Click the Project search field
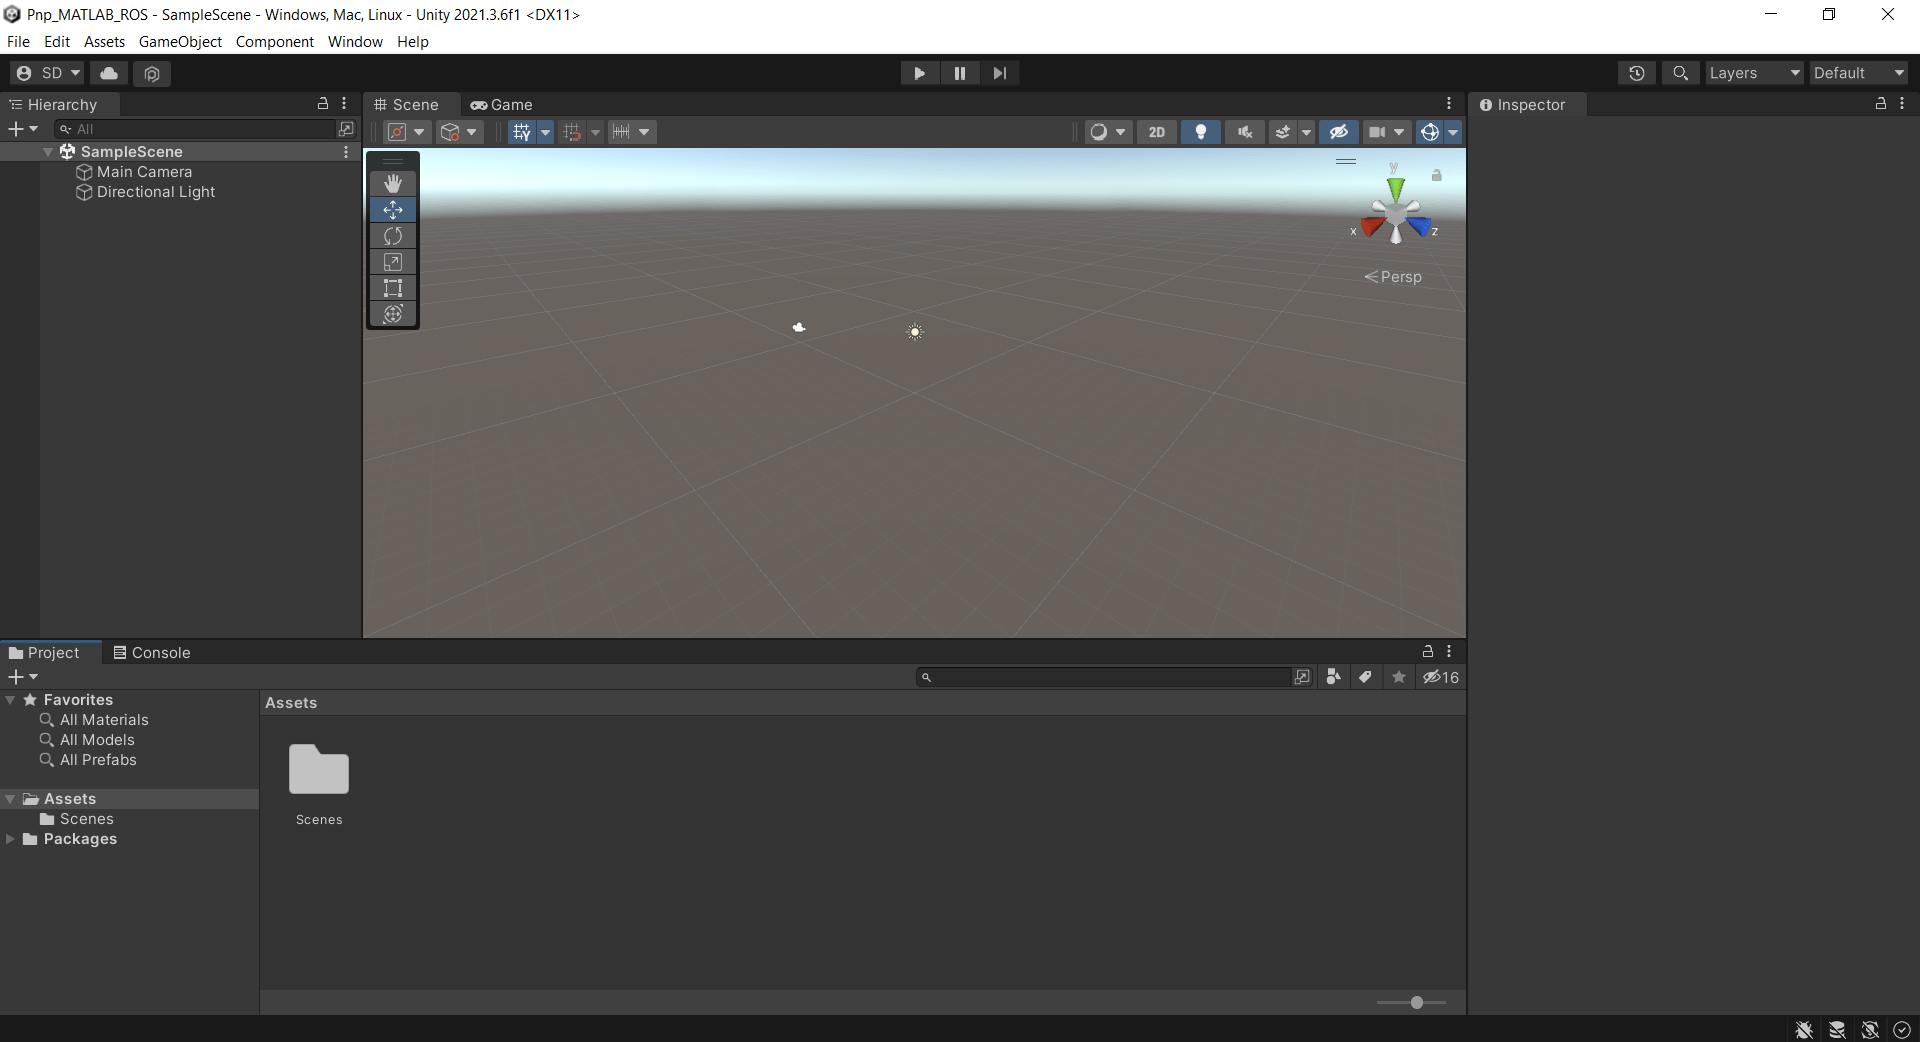1920x1042 pixels. [1100, 677]
